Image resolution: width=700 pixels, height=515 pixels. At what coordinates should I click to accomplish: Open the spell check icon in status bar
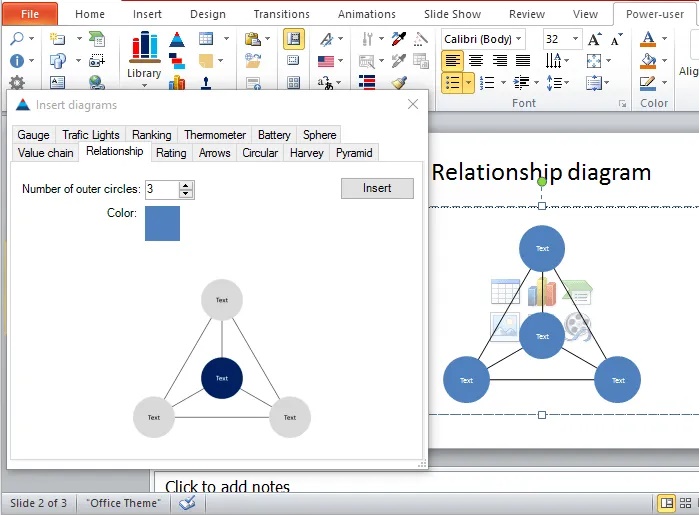(187, 503)
